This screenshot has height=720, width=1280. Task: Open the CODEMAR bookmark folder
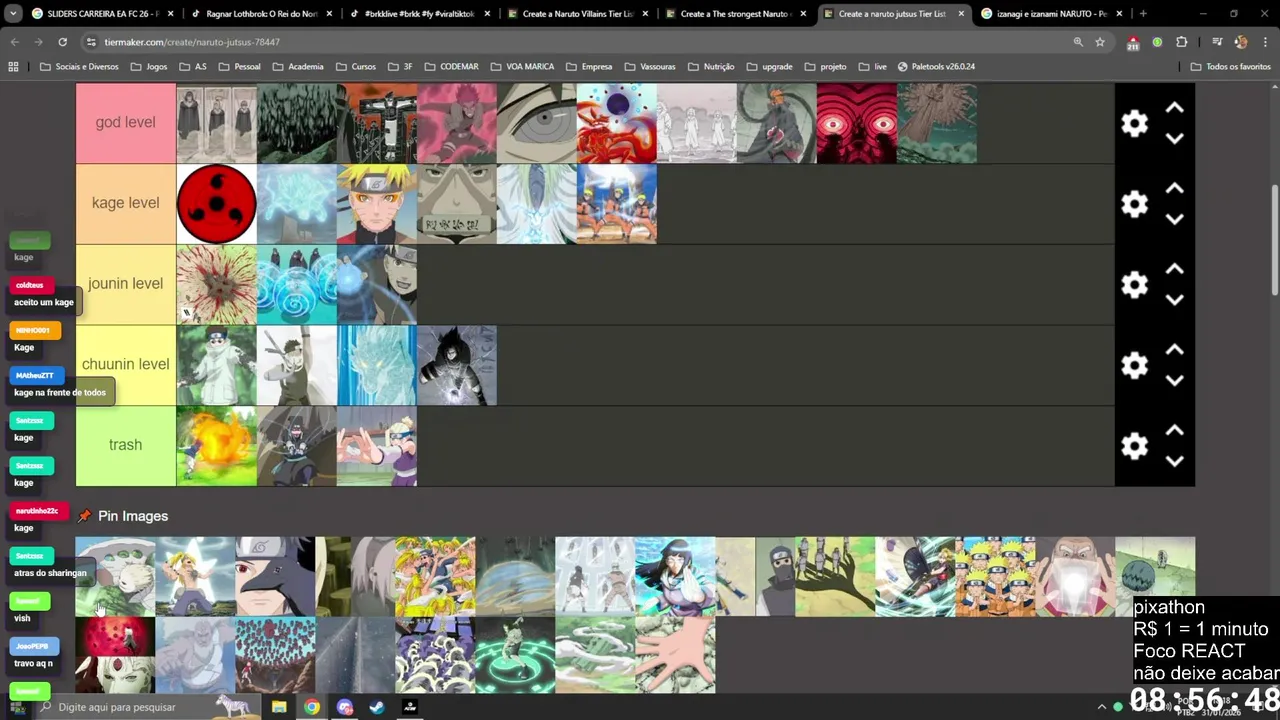pos(451,67)
